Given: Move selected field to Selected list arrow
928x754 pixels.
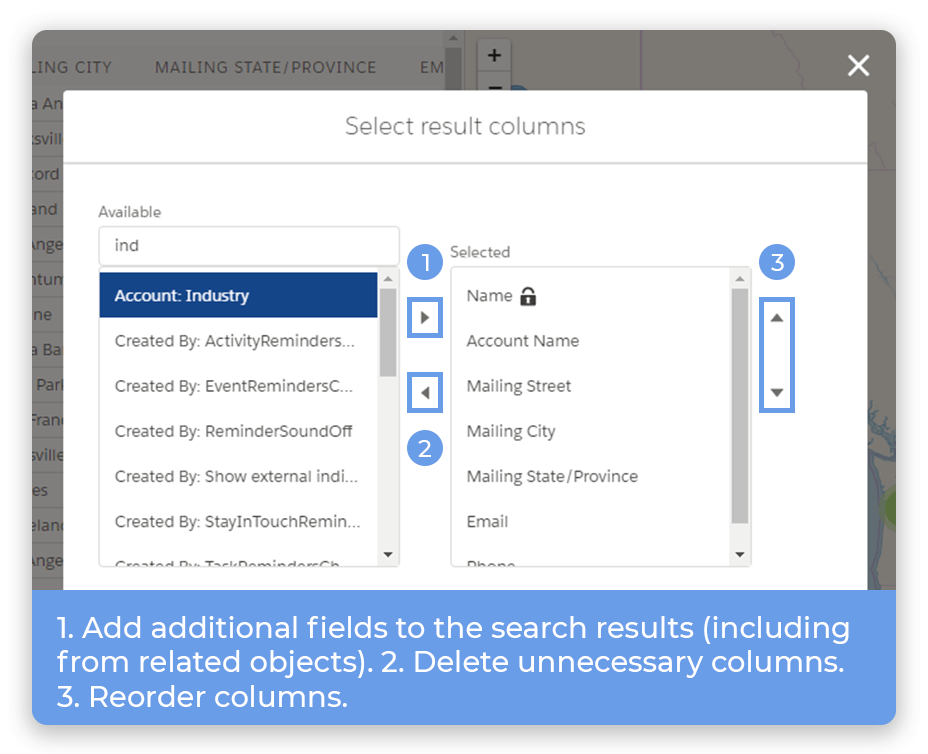Looking at the screenshot, I should [424, 318].
